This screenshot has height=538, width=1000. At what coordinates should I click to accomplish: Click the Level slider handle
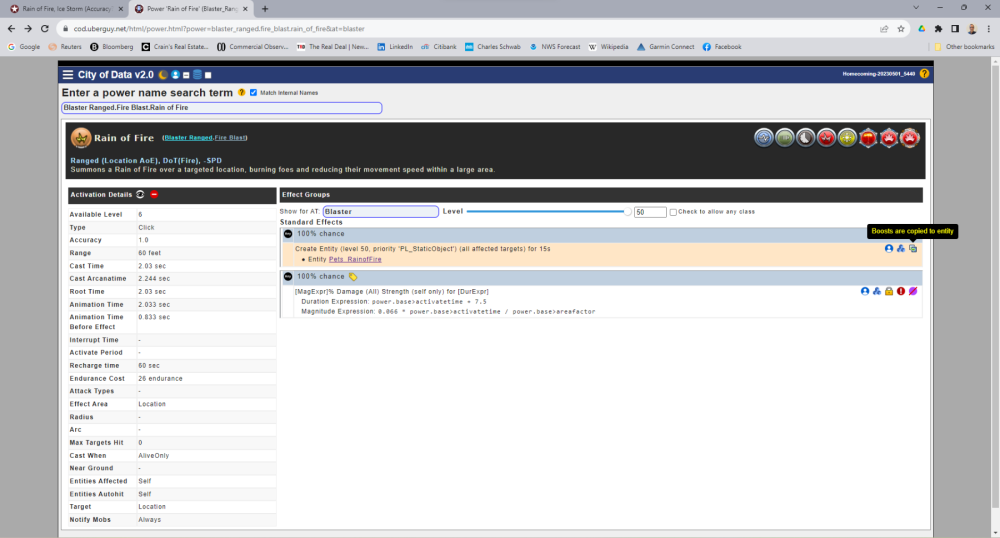(x=628, y=212)
